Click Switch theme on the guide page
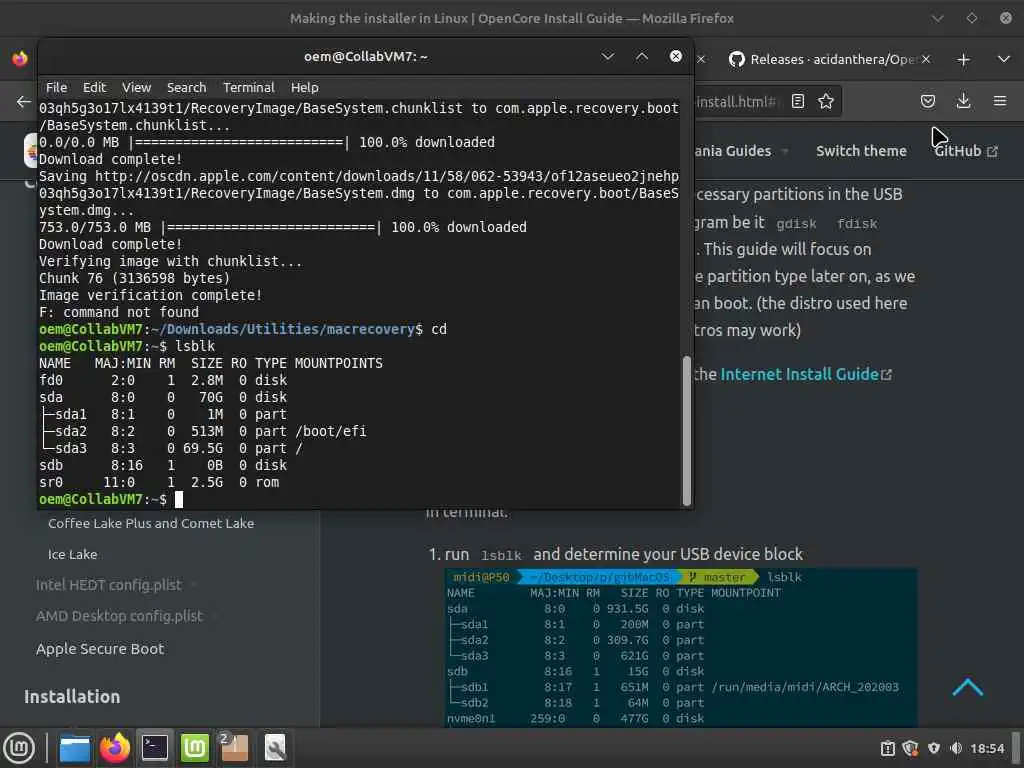The image size is (1024, 768). (x=861, y=151)
